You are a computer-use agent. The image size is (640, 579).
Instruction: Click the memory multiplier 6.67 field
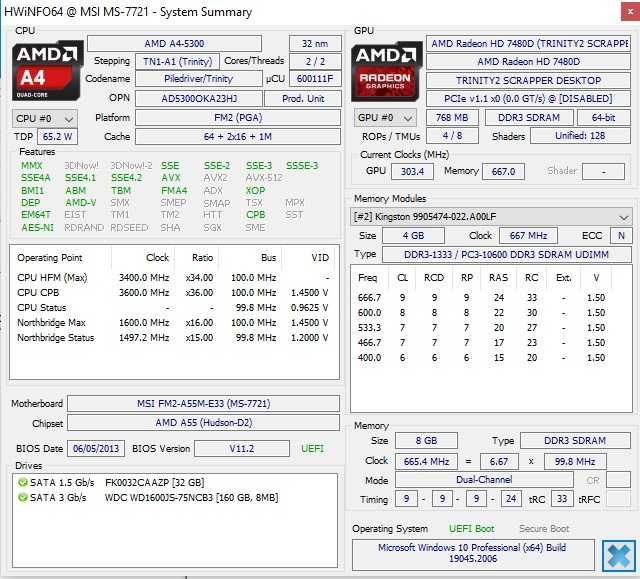(499, 462)
